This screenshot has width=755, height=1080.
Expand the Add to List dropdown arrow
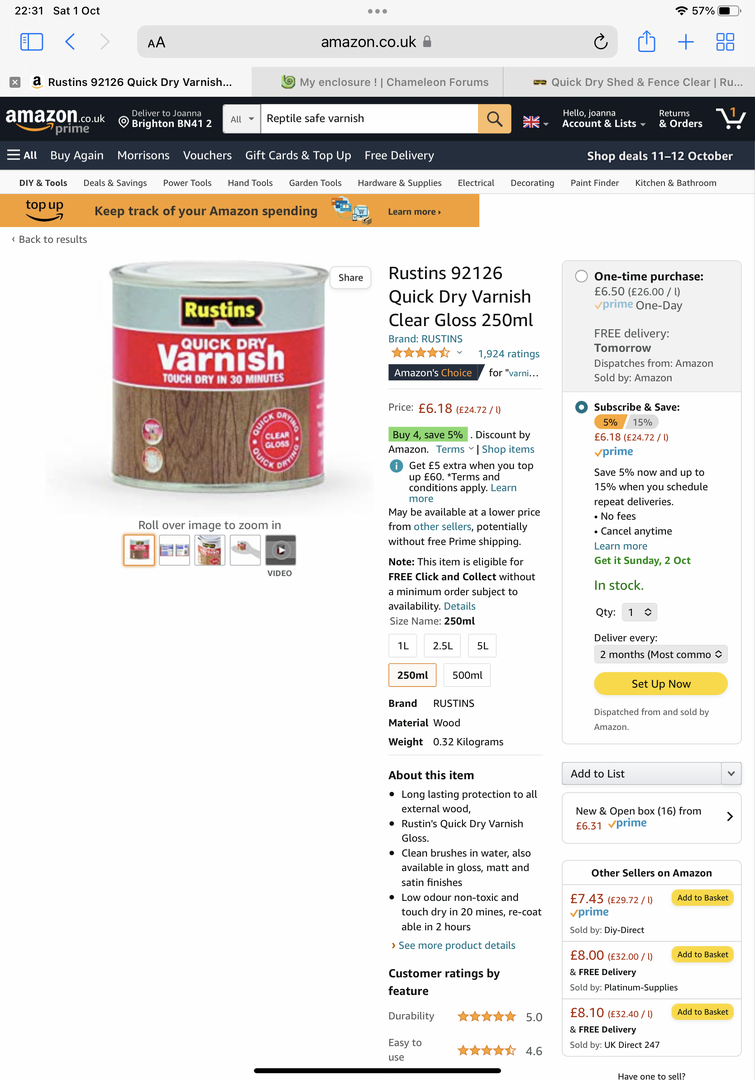(731, 773)
